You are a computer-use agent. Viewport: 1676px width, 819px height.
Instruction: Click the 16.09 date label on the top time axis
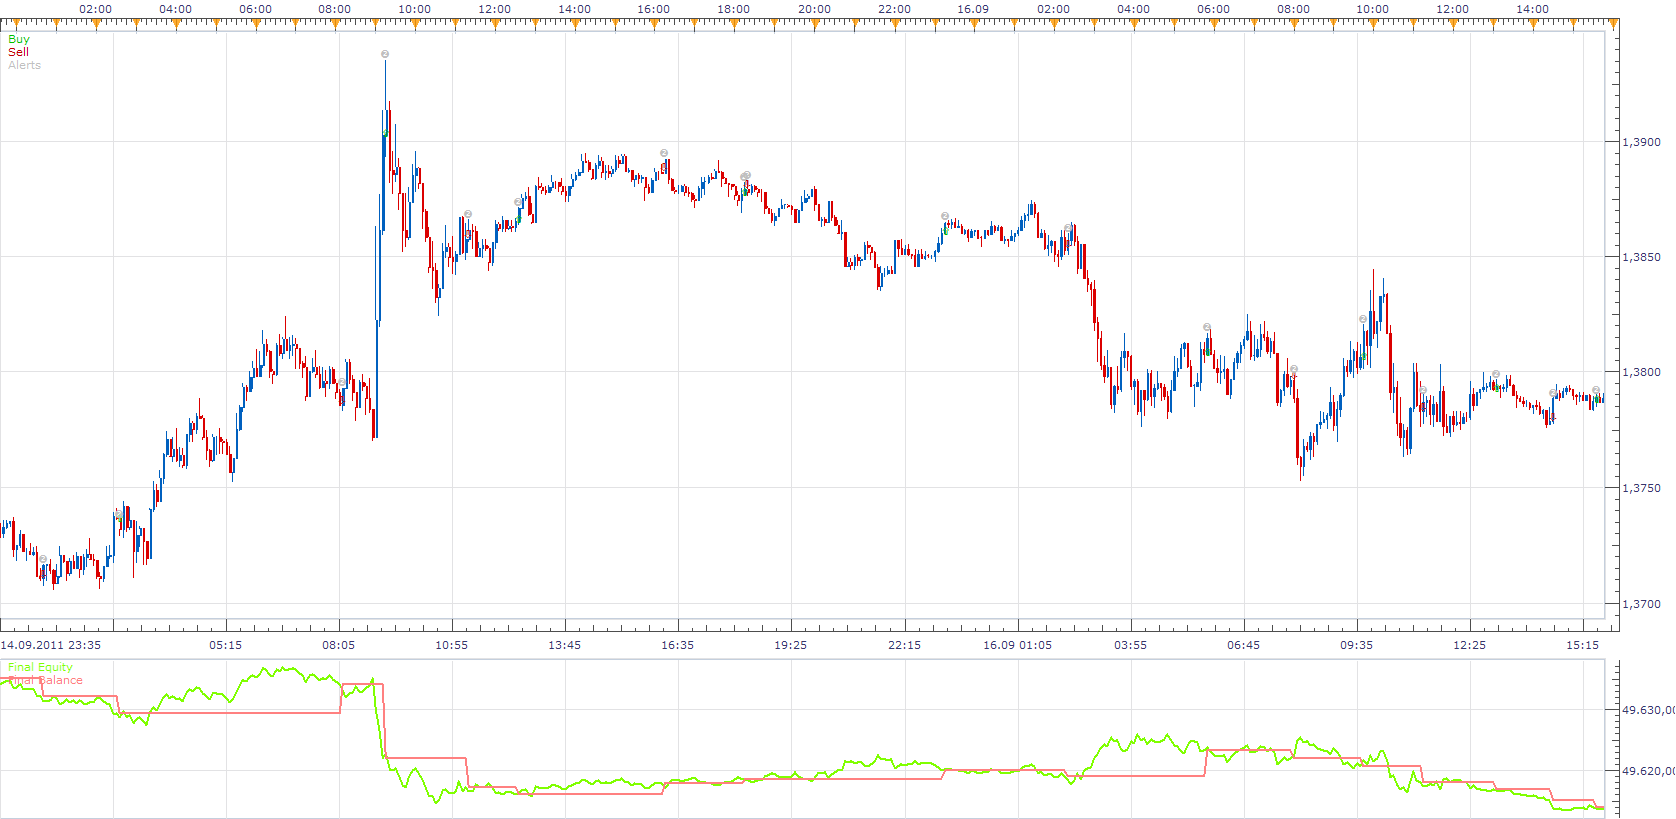coord(973,9)
